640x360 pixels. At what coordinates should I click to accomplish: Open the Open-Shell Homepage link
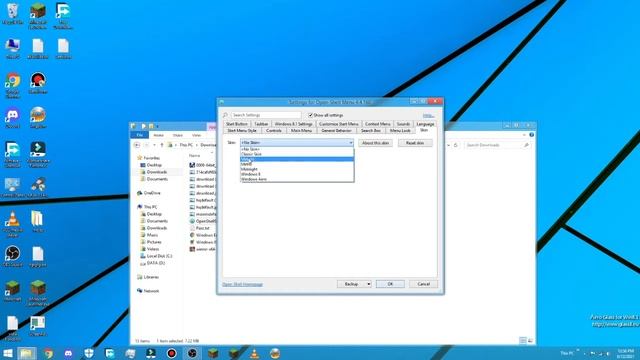[x=242, y=284]
